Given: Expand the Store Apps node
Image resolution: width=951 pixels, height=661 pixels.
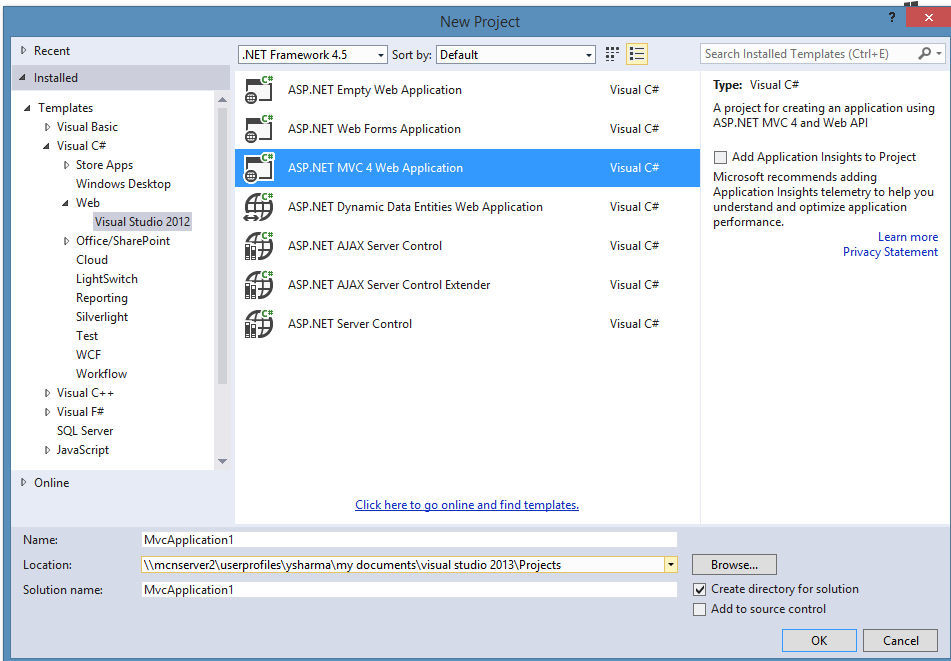Looking at the screenshot, I should (66, 165).
